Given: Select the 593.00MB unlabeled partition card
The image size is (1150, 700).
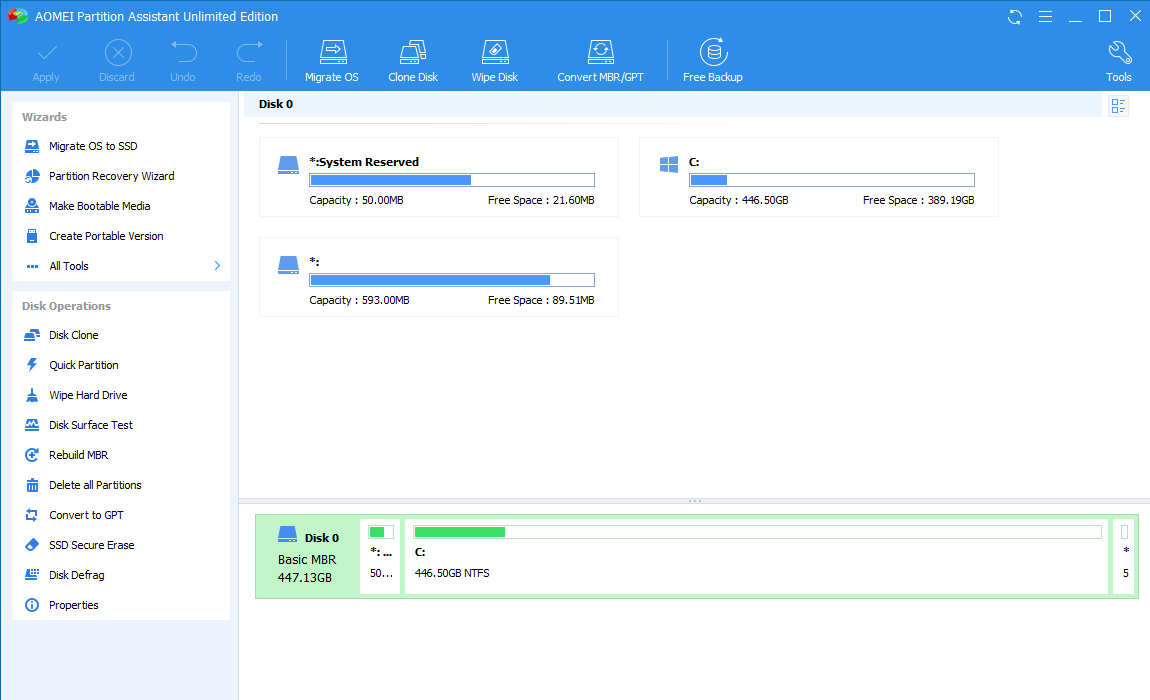Looking at the screenshot, I should [439, 277].
